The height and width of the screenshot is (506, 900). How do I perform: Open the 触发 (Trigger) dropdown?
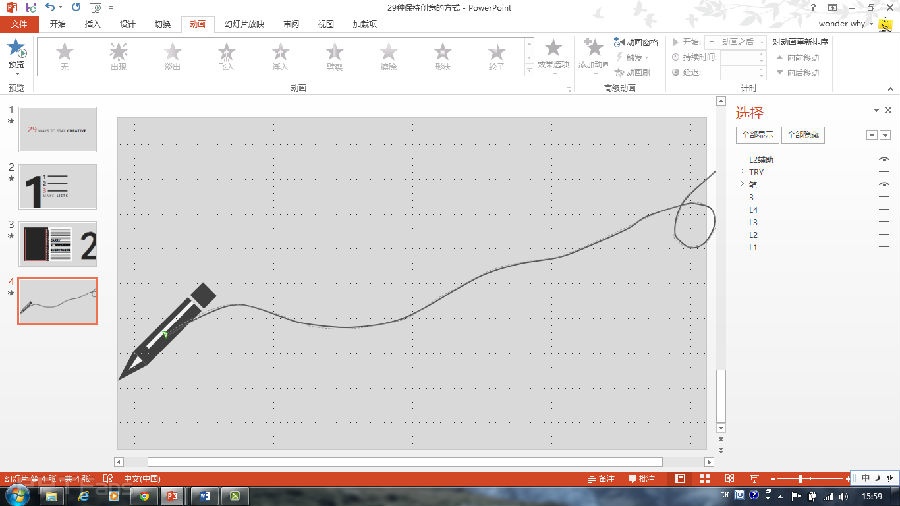(x=633, y=57)
